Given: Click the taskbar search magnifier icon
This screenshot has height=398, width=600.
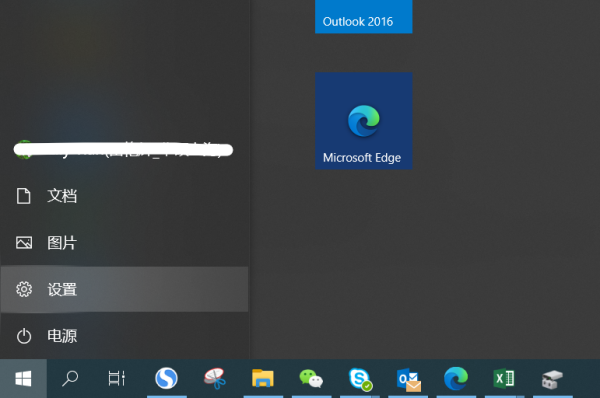Looking at the screenshot, I should 70,379.
